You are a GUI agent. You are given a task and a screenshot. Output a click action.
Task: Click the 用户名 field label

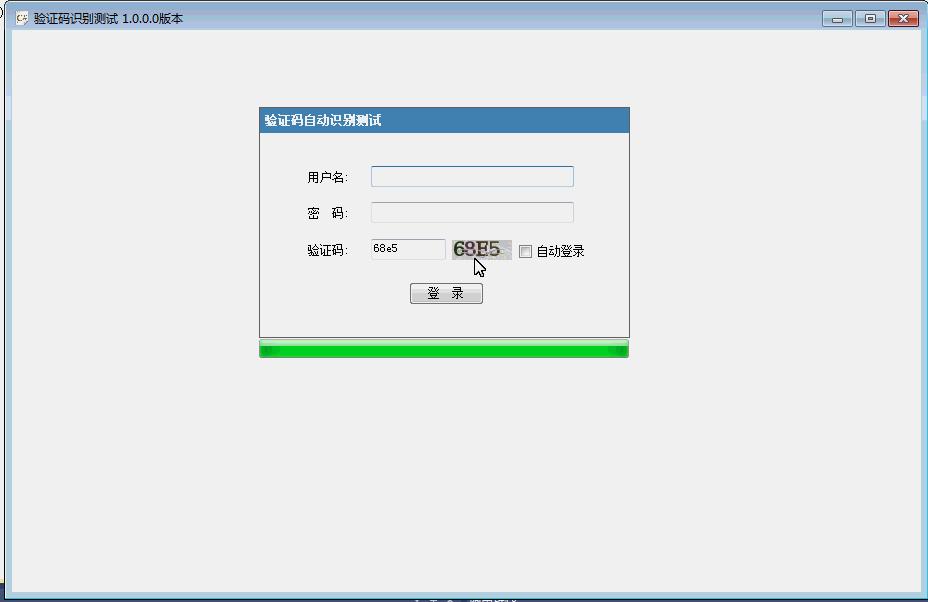click(327, 177)
